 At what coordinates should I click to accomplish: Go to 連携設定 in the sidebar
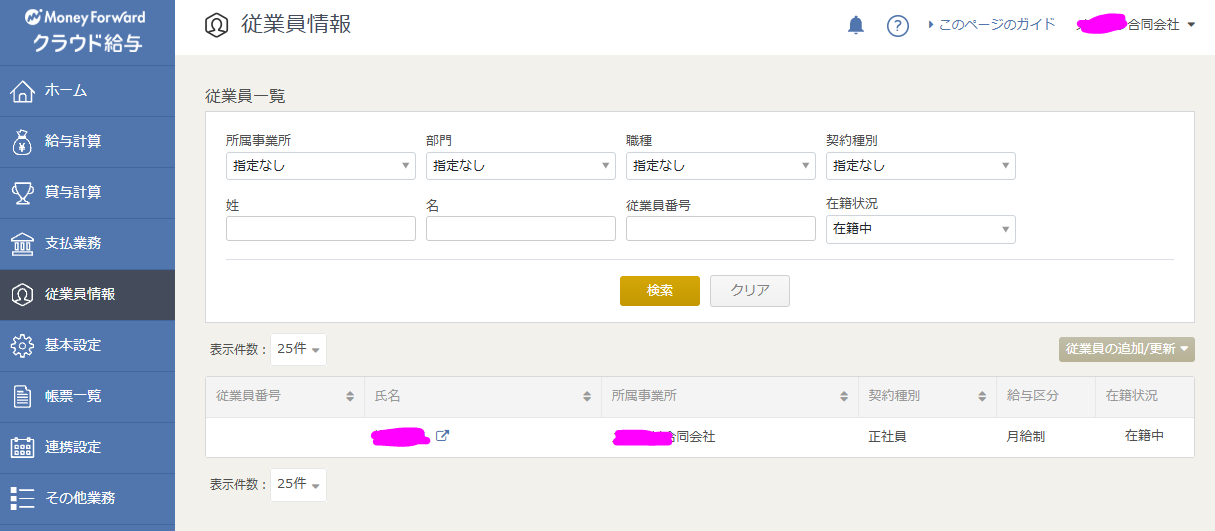click(72, 447)
